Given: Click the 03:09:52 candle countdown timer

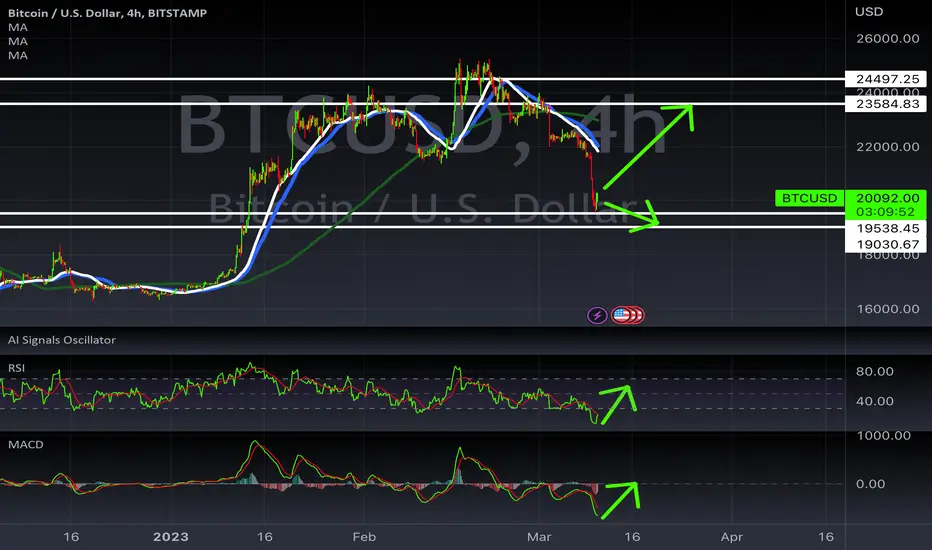Looking at the screenshot, I should pyautogui.click(x=886, y=212).
